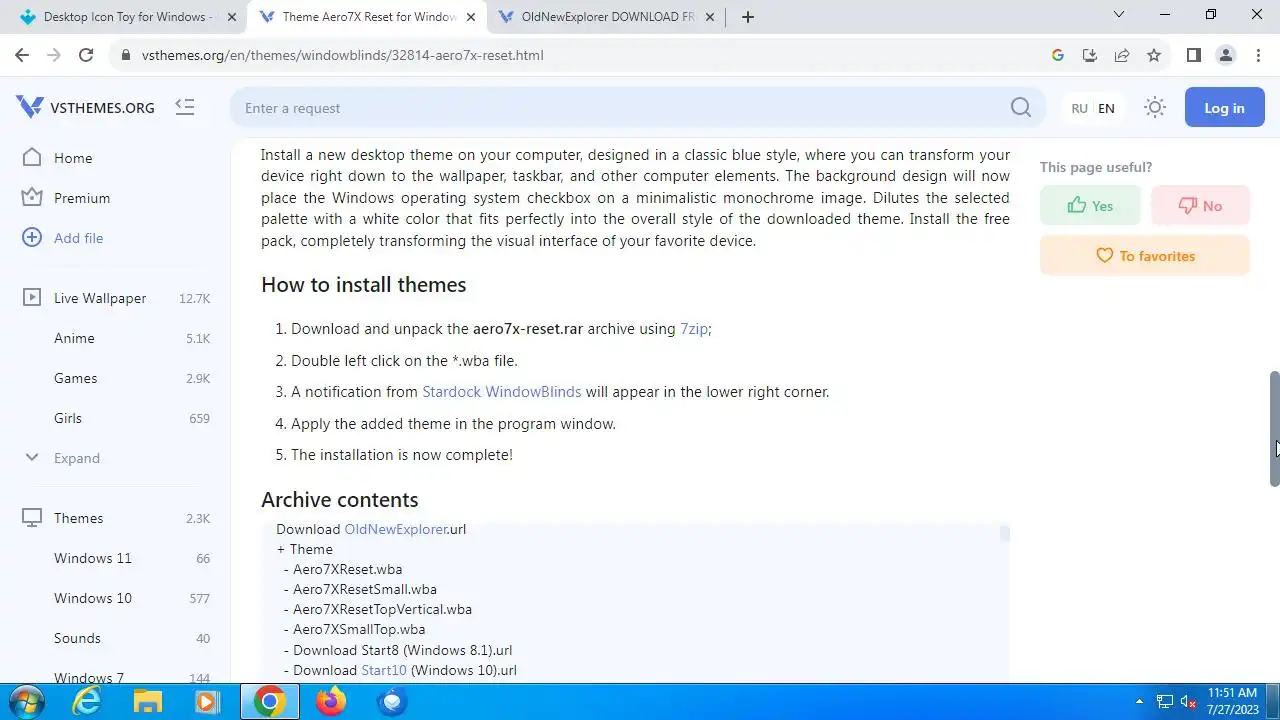Open Windows Media Player from taskbar
Screen dimensions: 1280x720
[x=207, y=702]
